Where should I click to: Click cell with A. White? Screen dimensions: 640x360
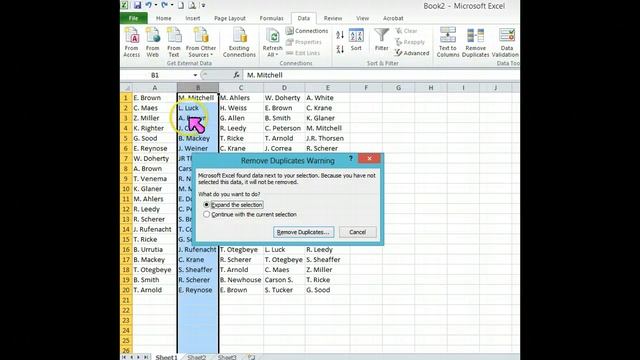coord(327,98)
